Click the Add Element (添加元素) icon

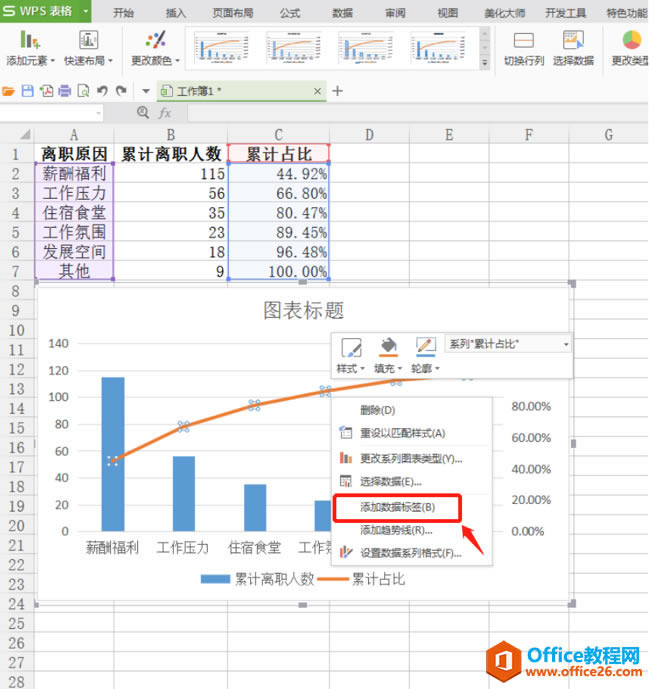click(x=29, y=40)
